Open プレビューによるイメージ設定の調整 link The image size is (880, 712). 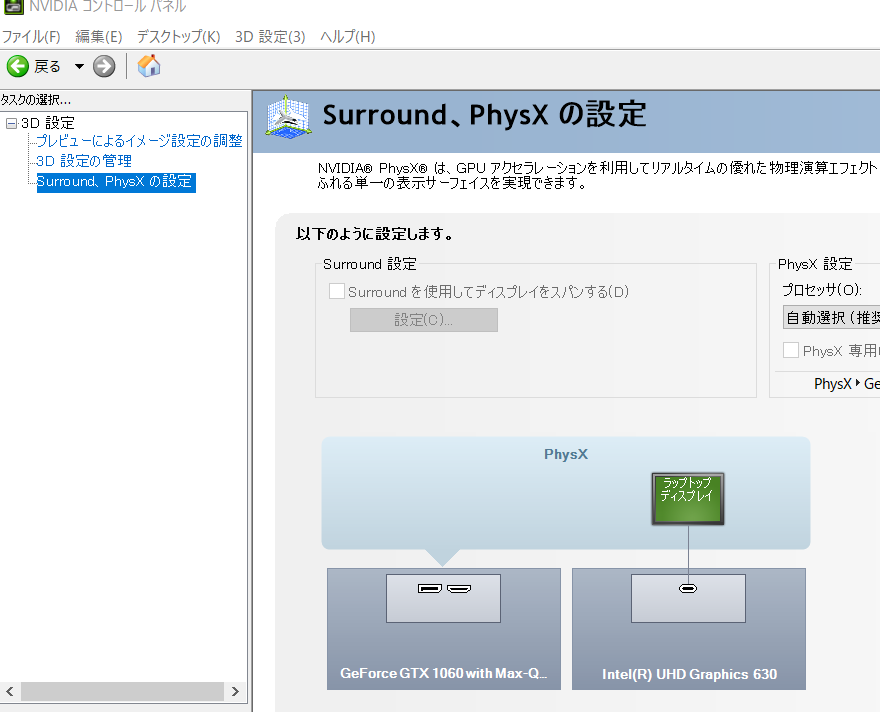(139, 141)
